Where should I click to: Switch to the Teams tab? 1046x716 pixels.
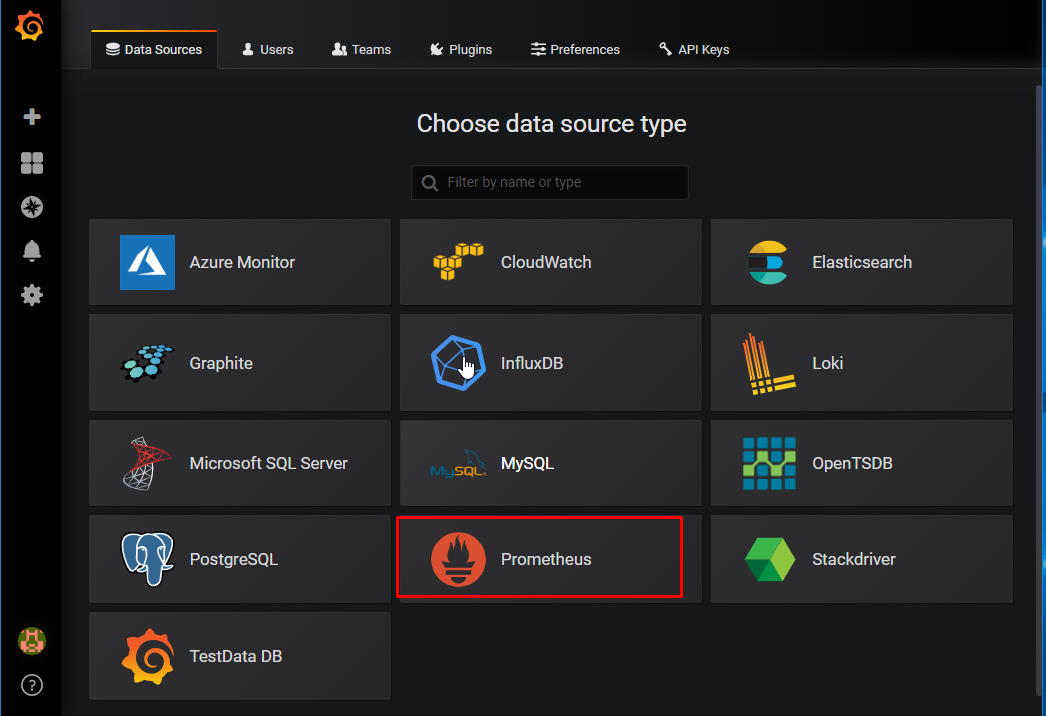click(x=361, y=49)
